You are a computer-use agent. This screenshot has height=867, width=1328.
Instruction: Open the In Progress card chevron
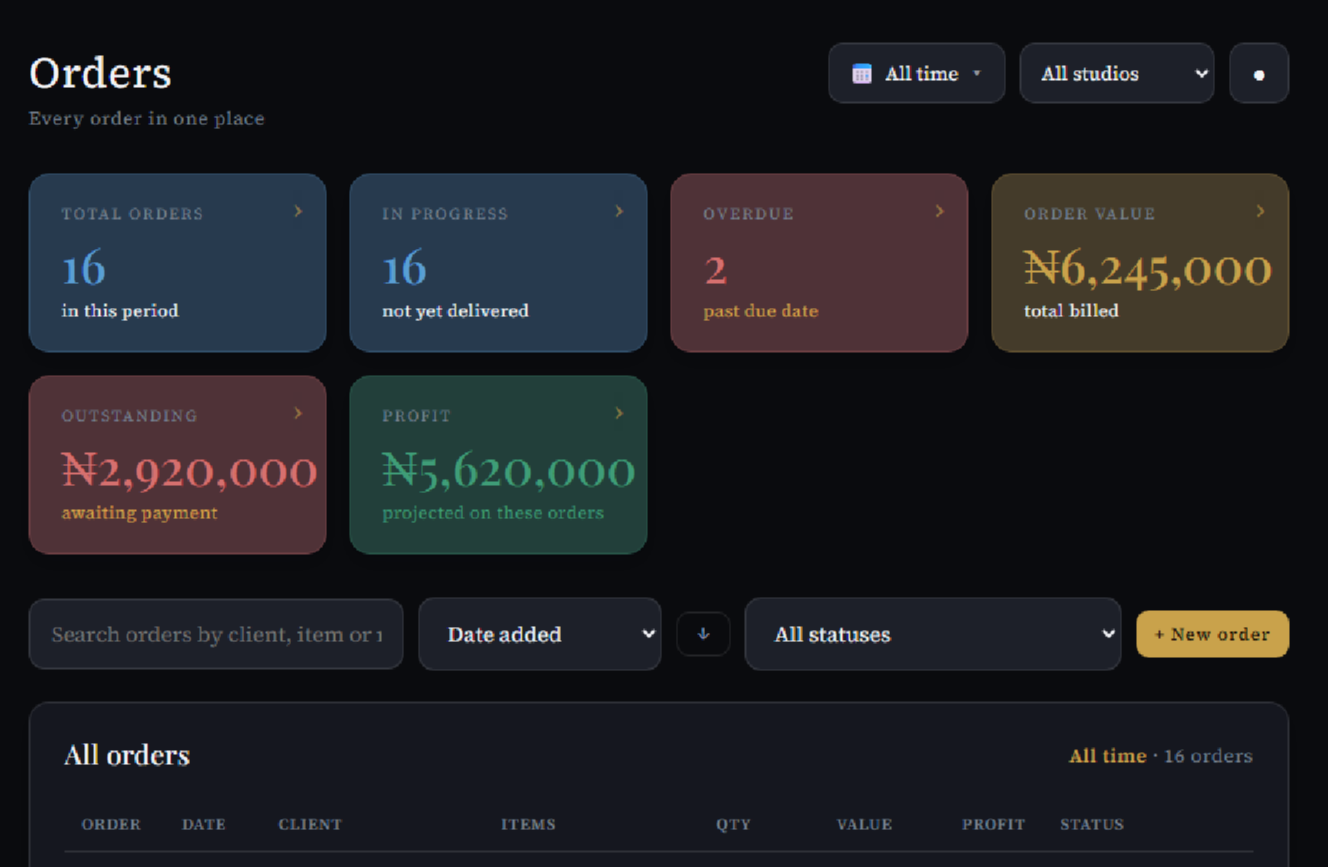(619, 211)
